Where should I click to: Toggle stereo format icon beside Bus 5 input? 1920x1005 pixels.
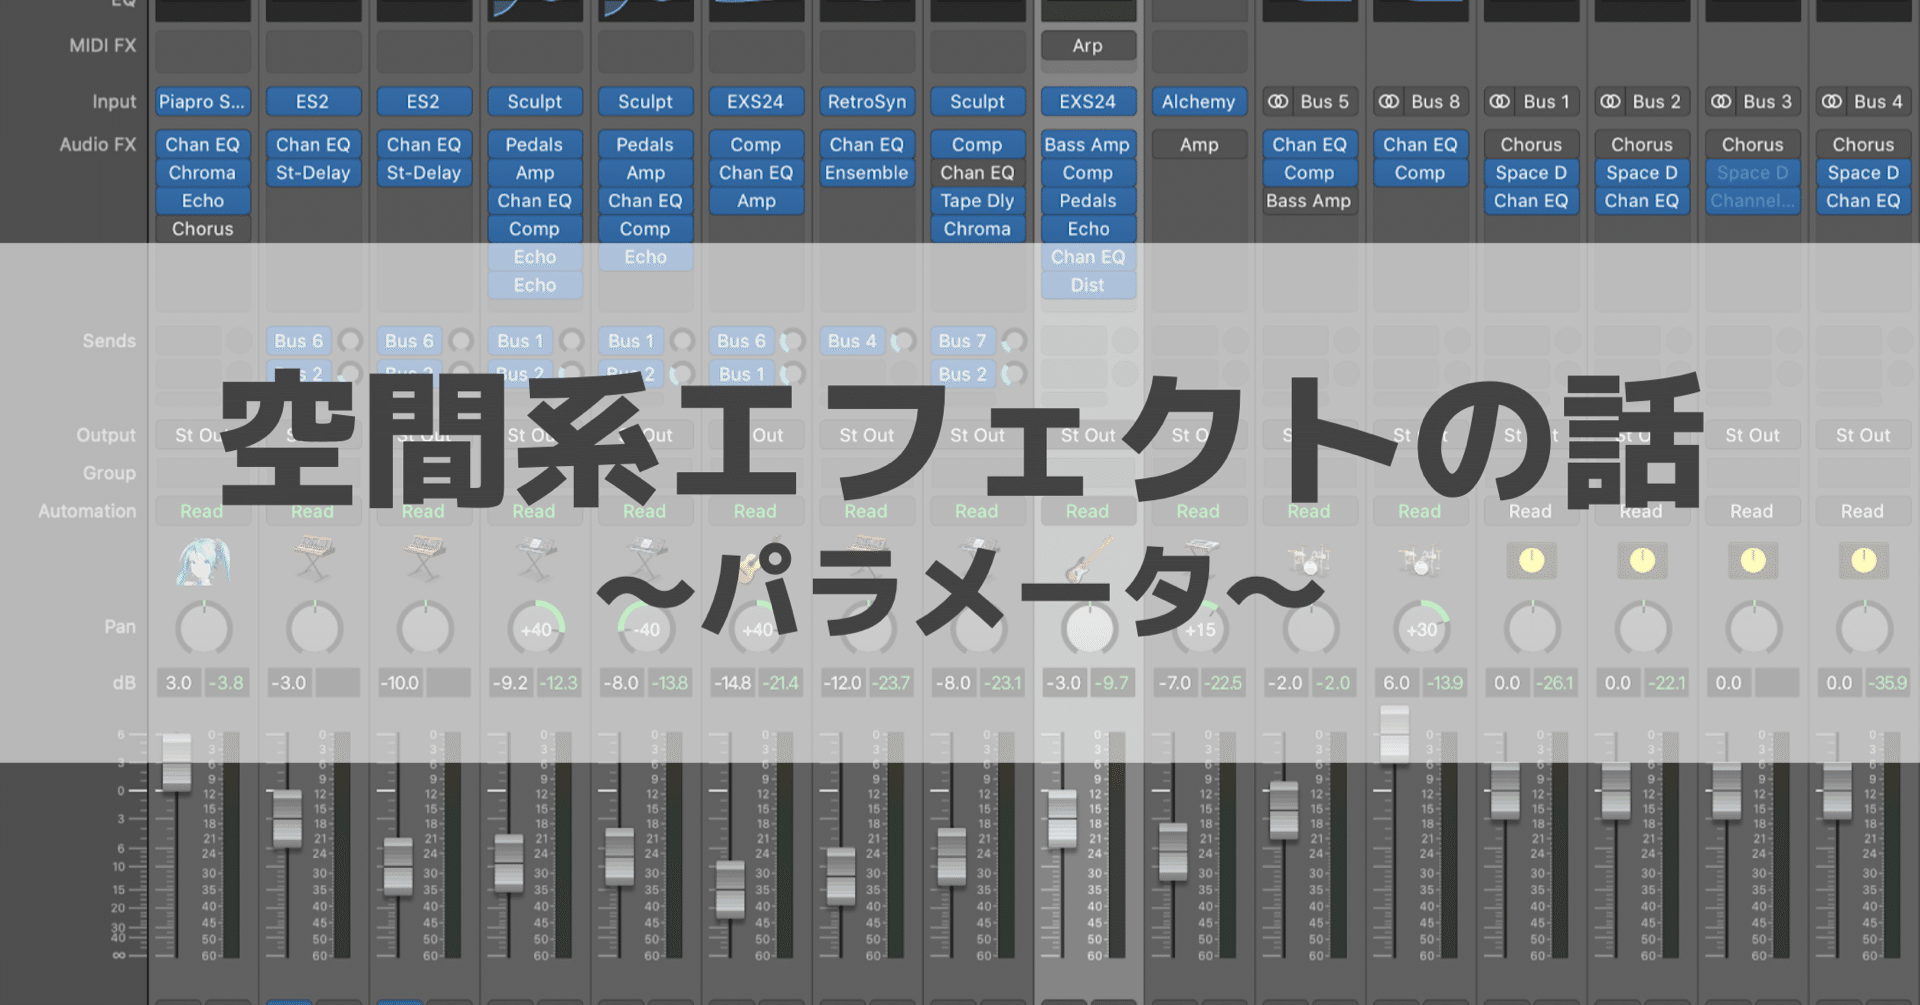click(1278, 101)
